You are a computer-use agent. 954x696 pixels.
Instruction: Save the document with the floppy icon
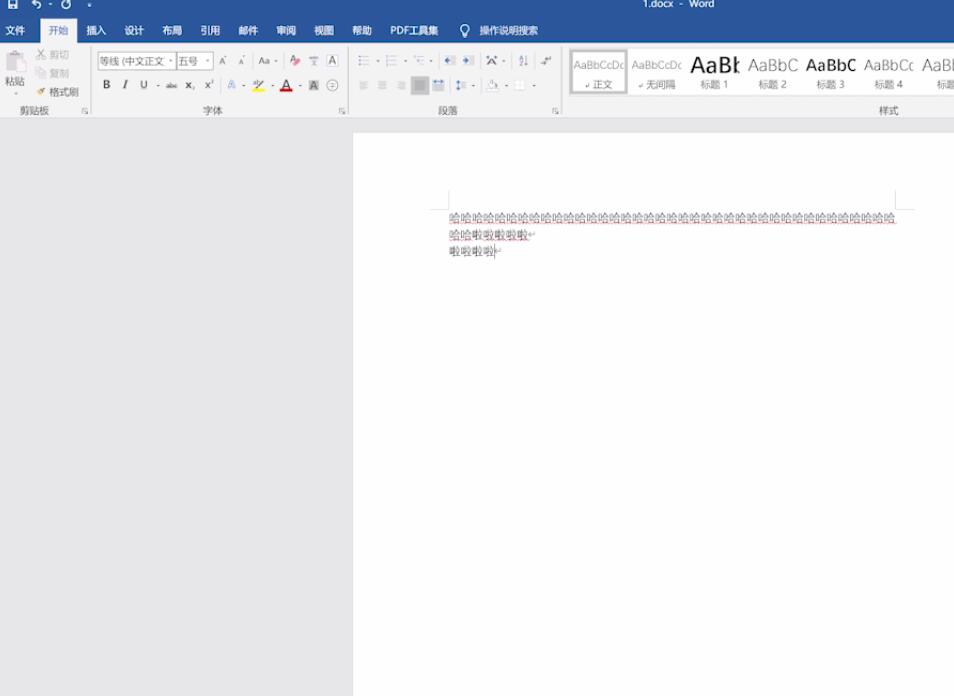[12, 5]
